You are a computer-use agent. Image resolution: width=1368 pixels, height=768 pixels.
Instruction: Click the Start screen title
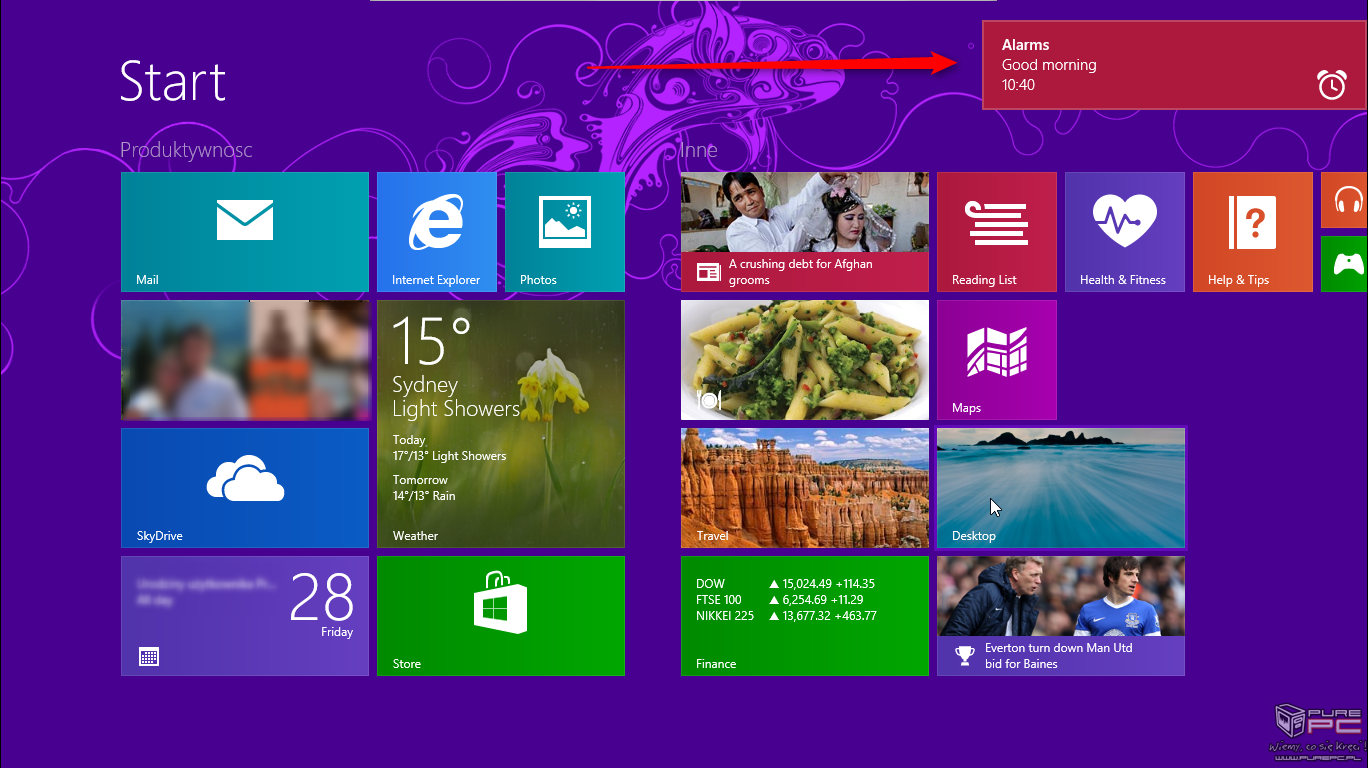[x=173, y=81]
